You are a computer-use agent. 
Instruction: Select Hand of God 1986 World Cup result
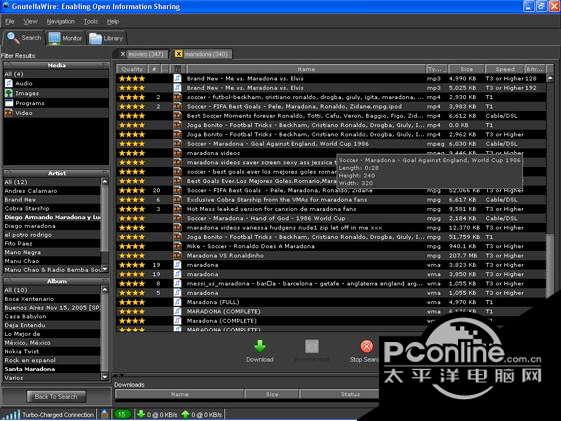coord(331,219)
